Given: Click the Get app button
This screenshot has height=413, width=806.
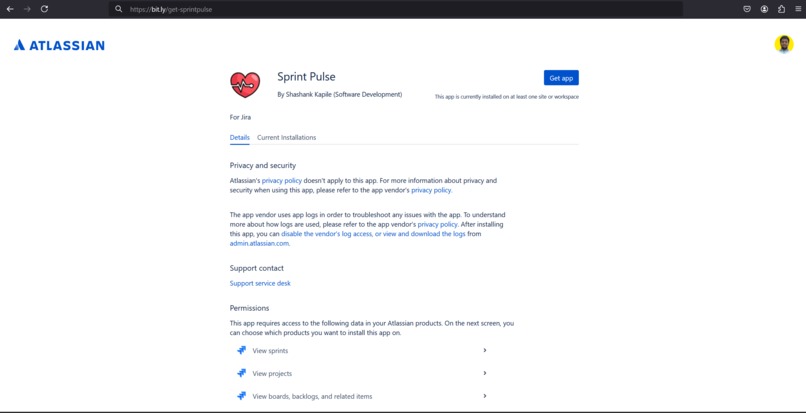Looking at the screenshot, I should (561, 78).
